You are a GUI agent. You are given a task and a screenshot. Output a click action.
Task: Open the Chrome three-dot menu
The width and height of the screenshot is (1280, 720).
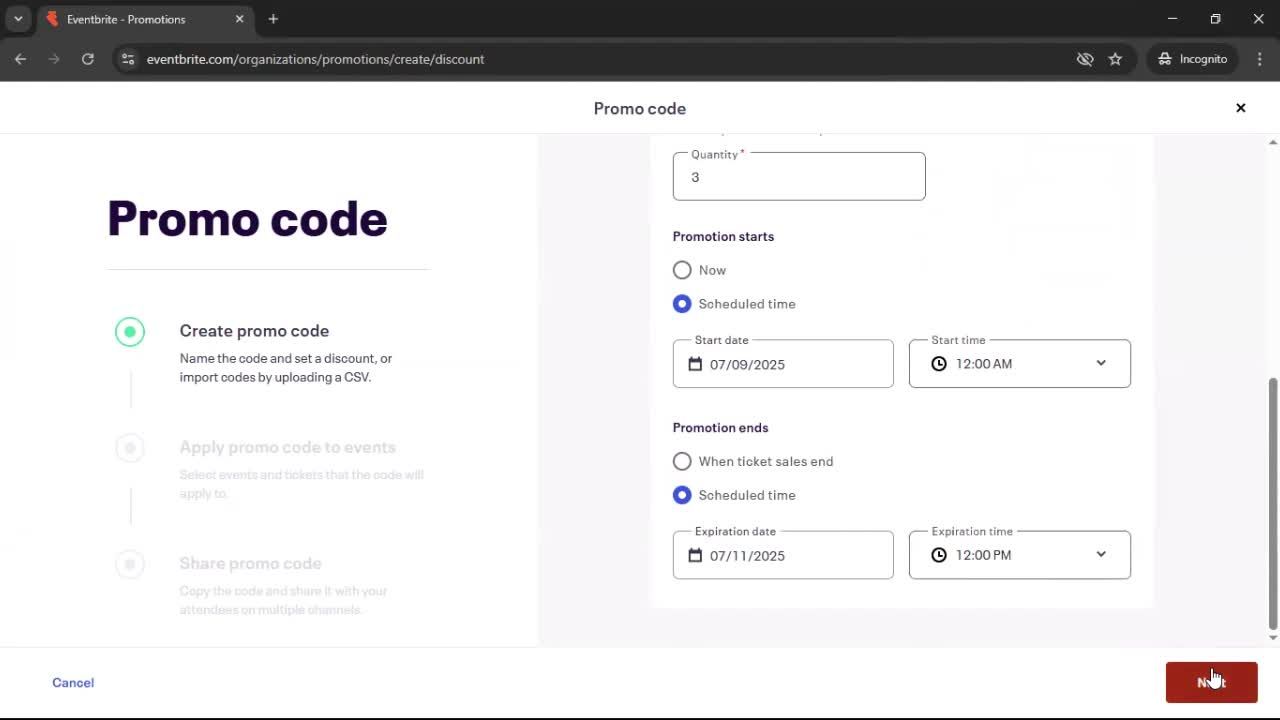1259,59
